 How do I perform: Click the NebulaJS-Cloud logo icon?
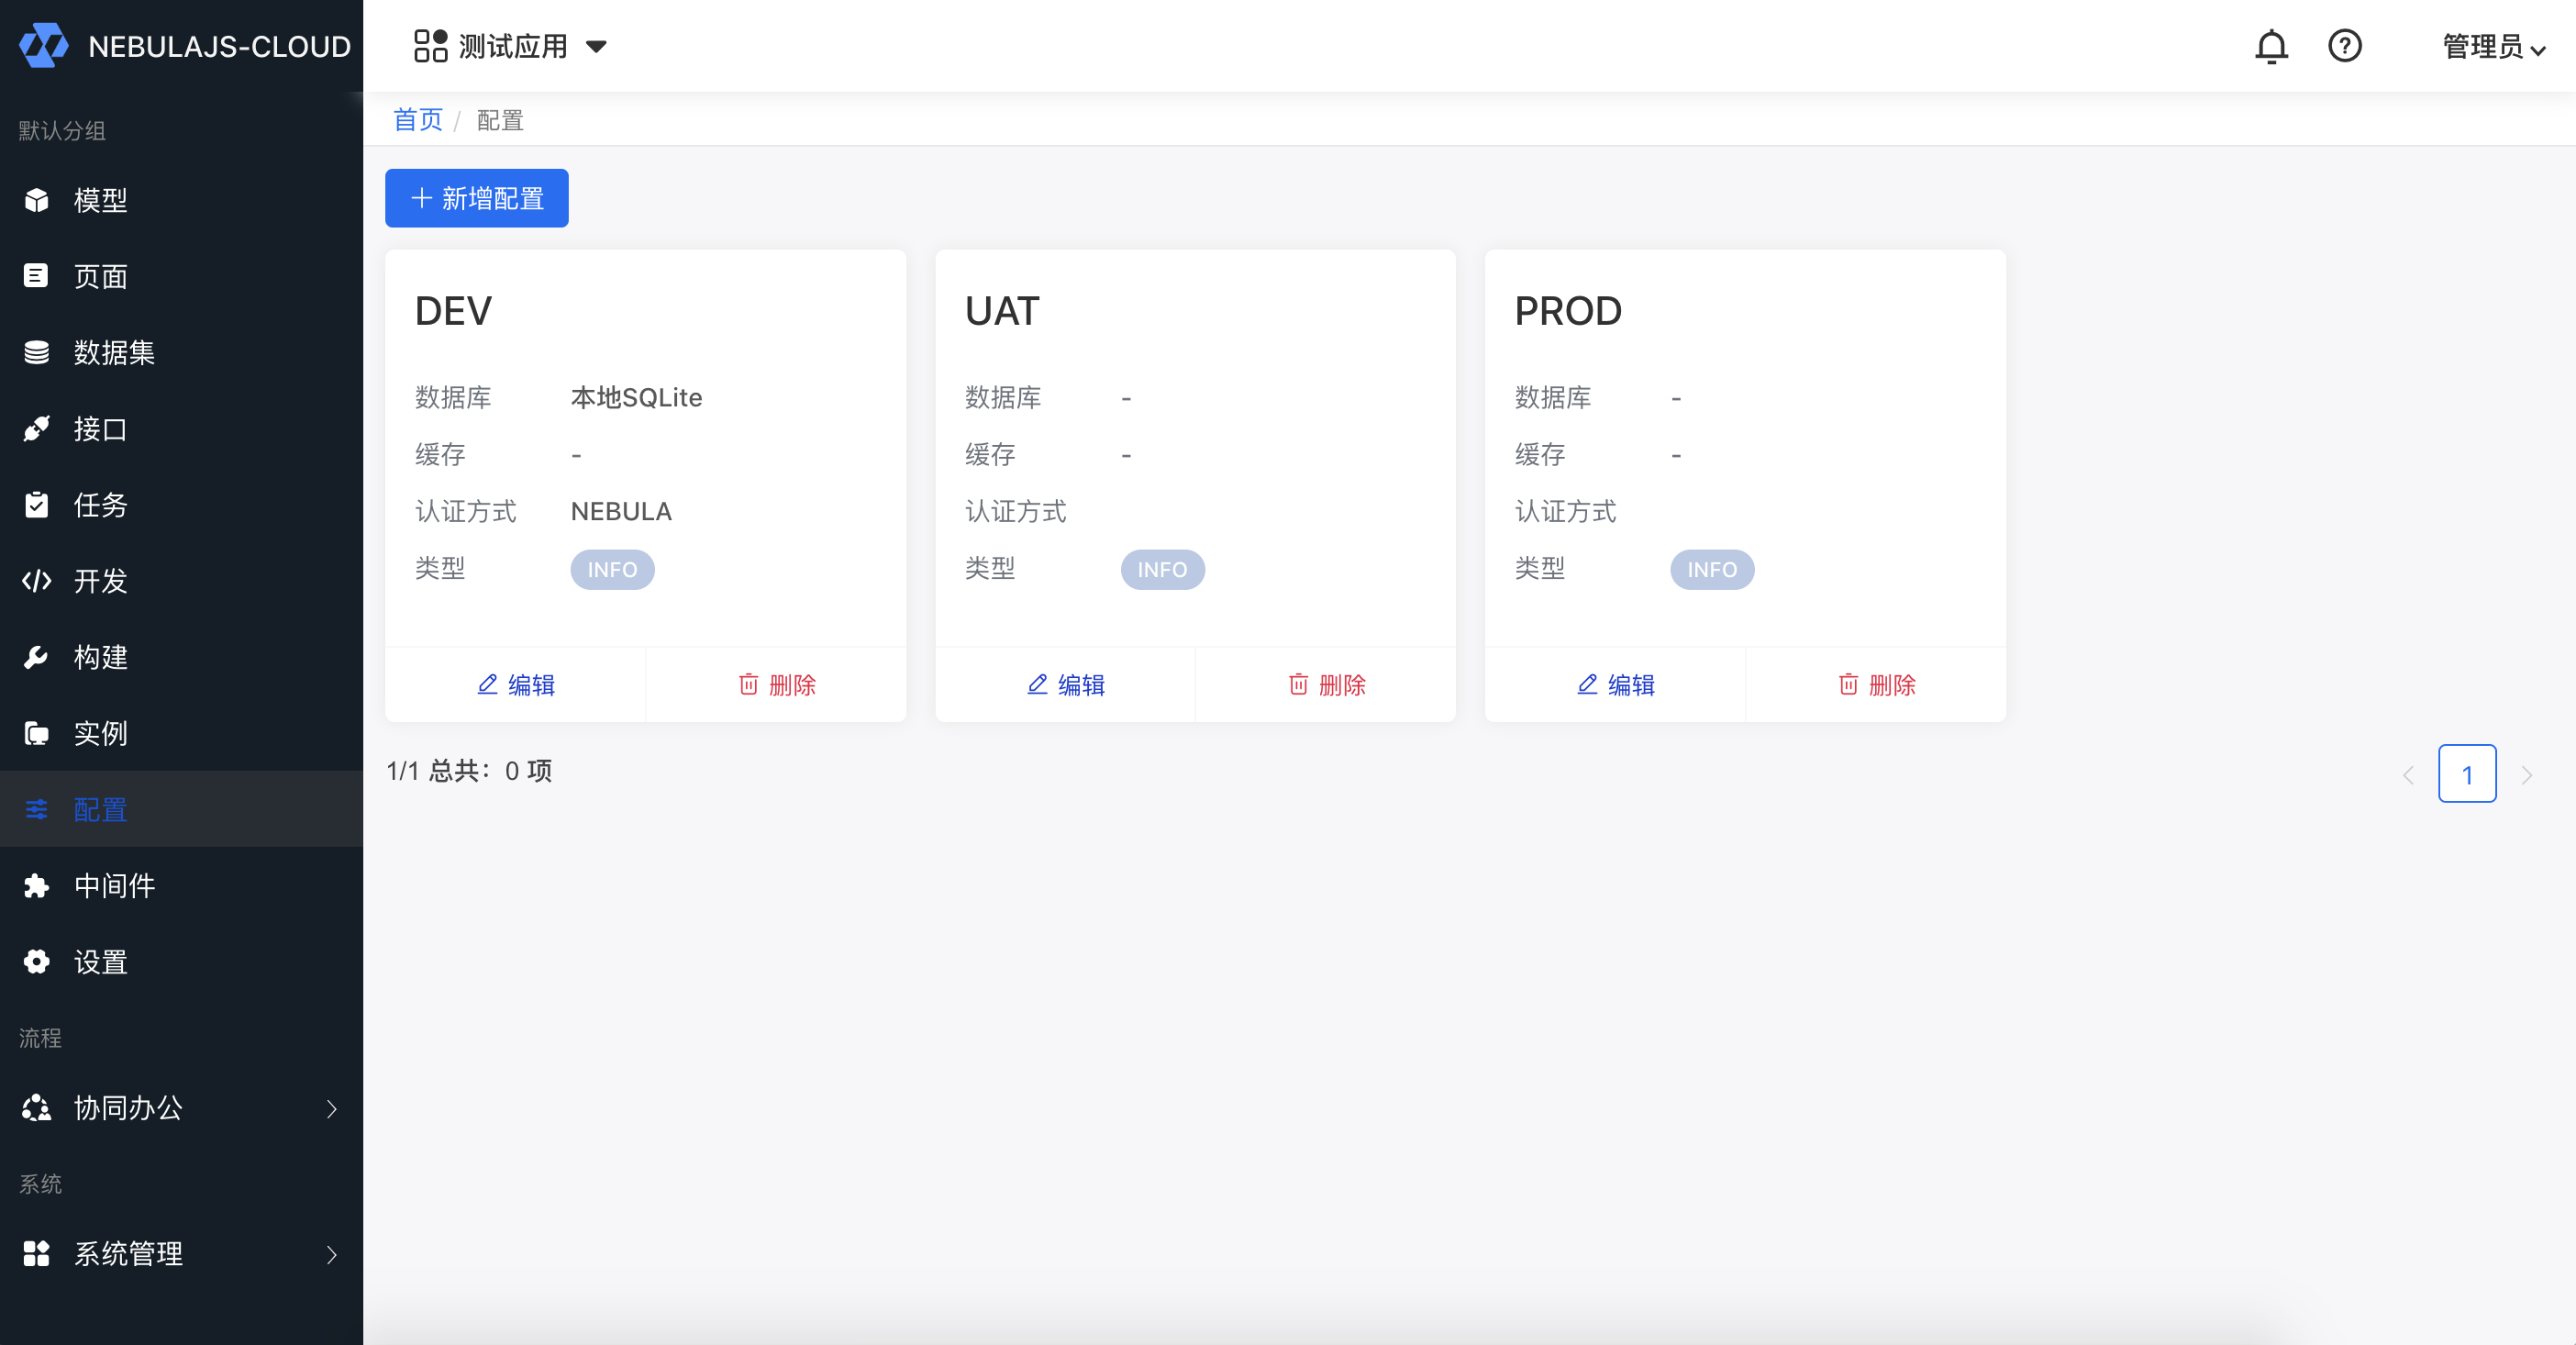tap(44, 46)
